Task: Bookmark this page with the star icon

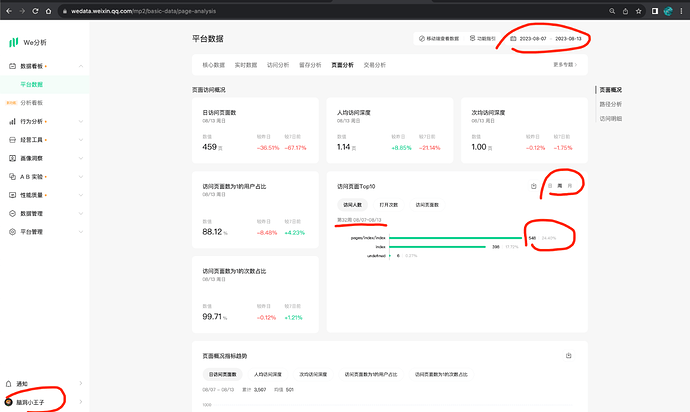Action: click(639, 11)
